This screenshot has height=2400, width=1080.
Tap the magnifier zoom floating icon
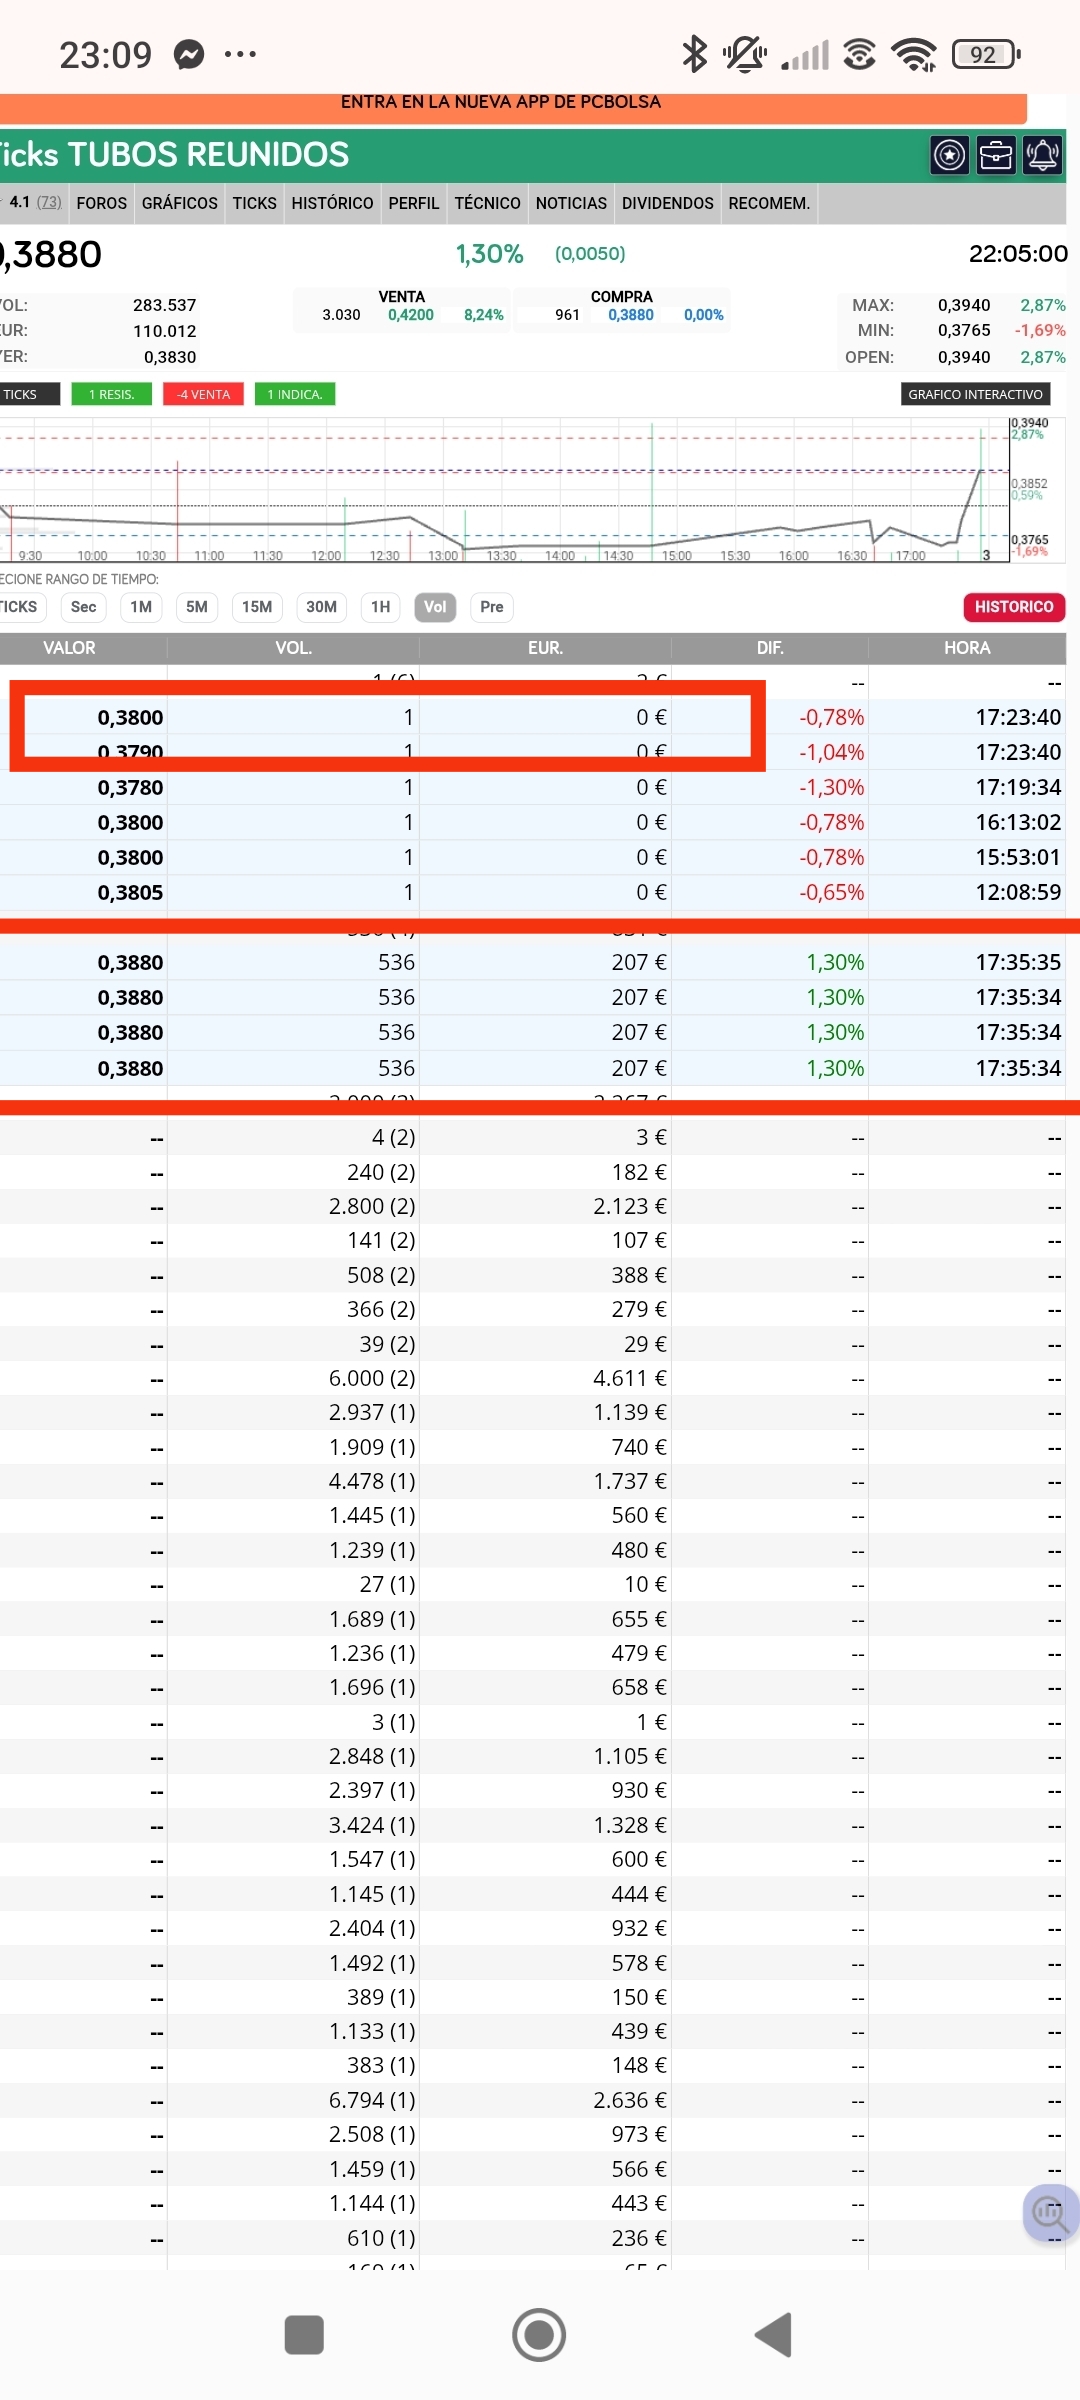pyautogui.click(x=1050, y=2214)
